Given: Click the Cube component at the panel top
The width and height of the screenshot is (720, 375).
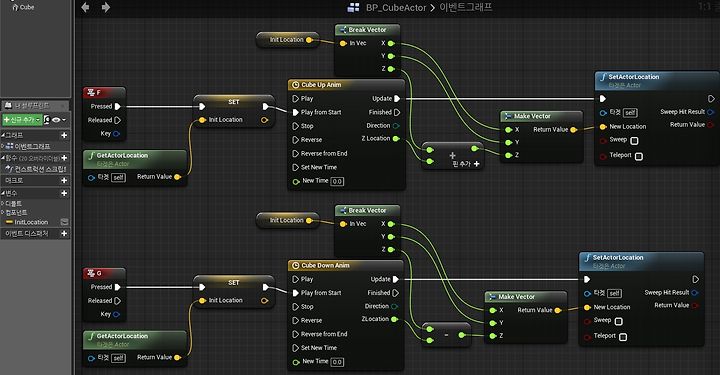Looking at the screenshot, I should (x=23, y=7).
